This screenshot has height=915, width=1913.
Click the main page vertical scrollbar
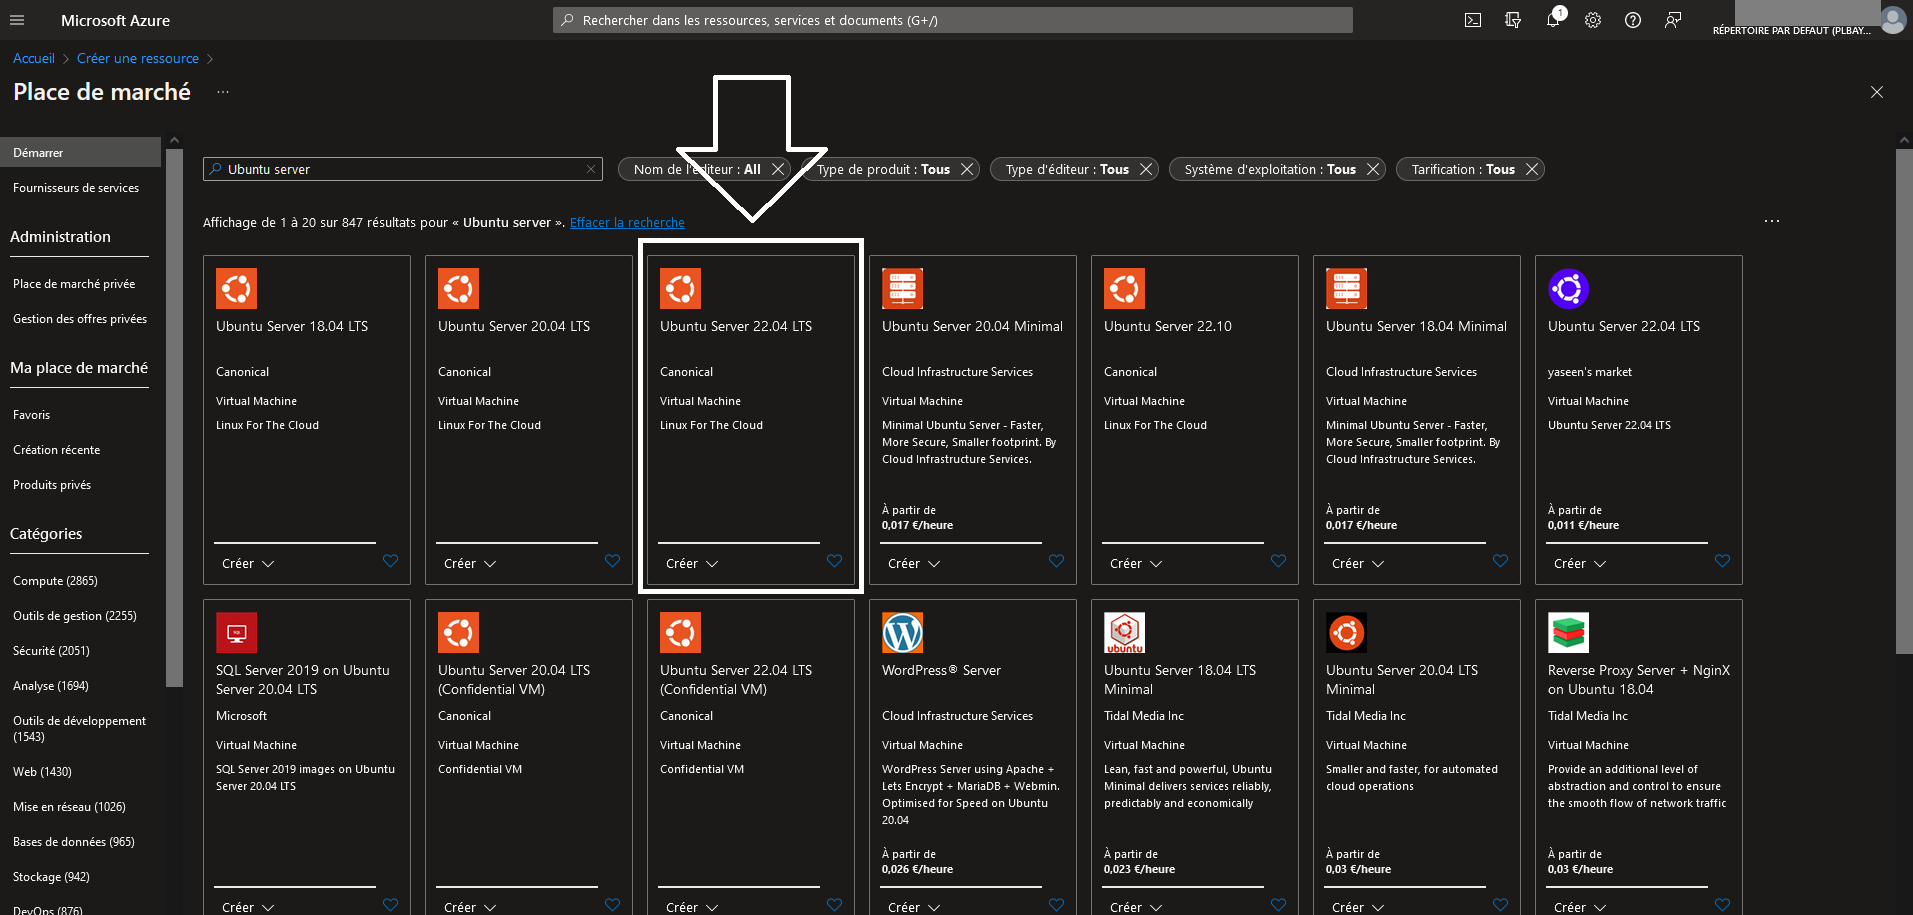click(1904, 401)
